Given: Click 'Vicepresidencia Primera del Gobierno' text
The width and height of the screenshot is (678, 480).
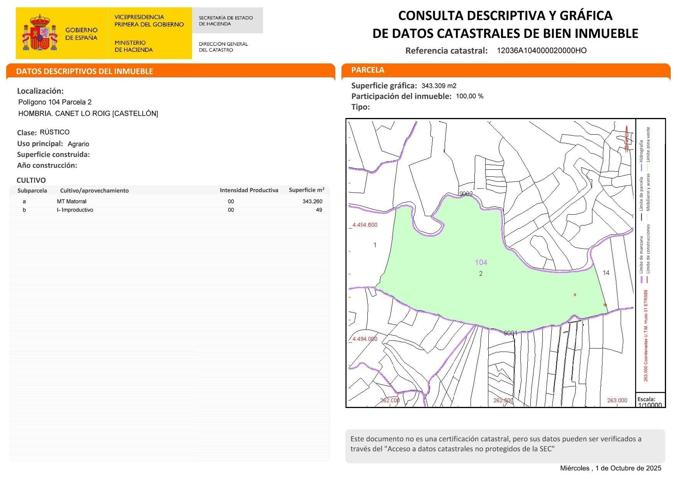Looking at the screenshot, I should (149, 21).
